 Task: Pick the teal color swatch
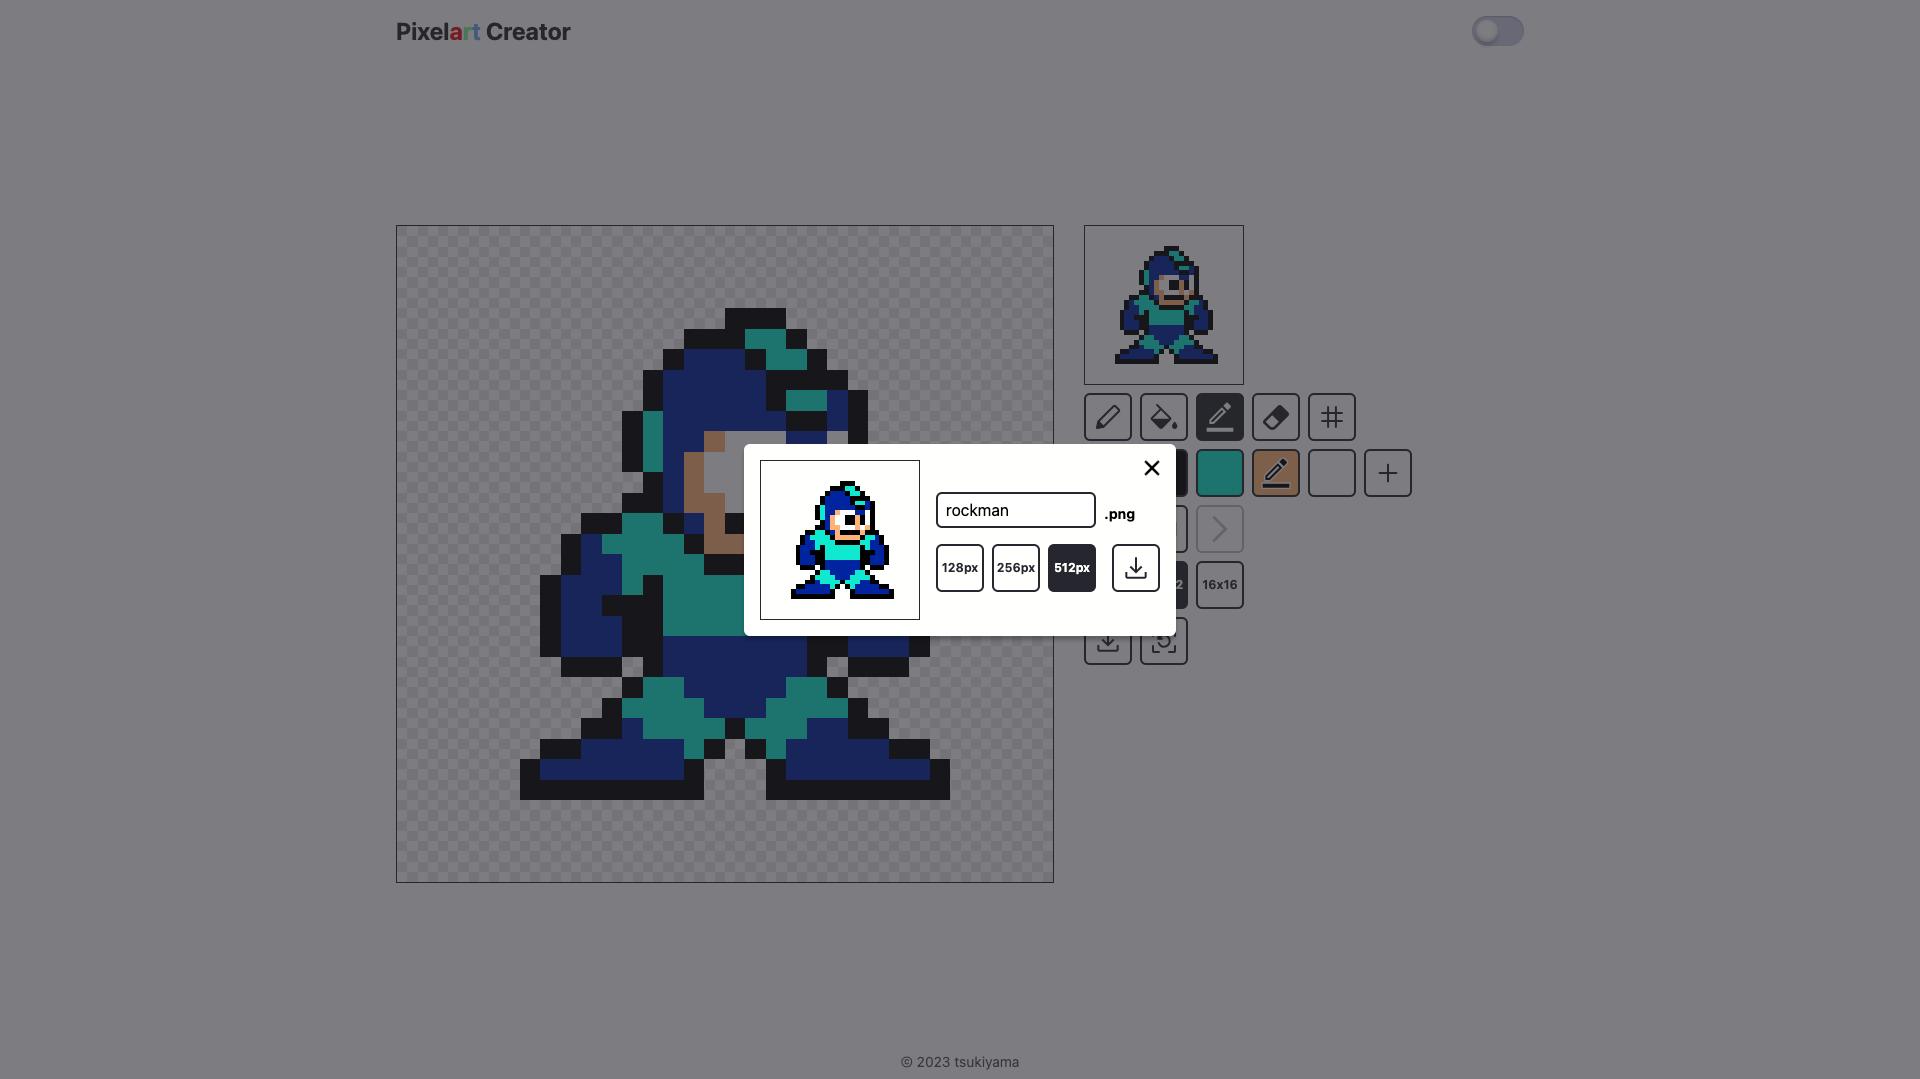pos(1219,473)
